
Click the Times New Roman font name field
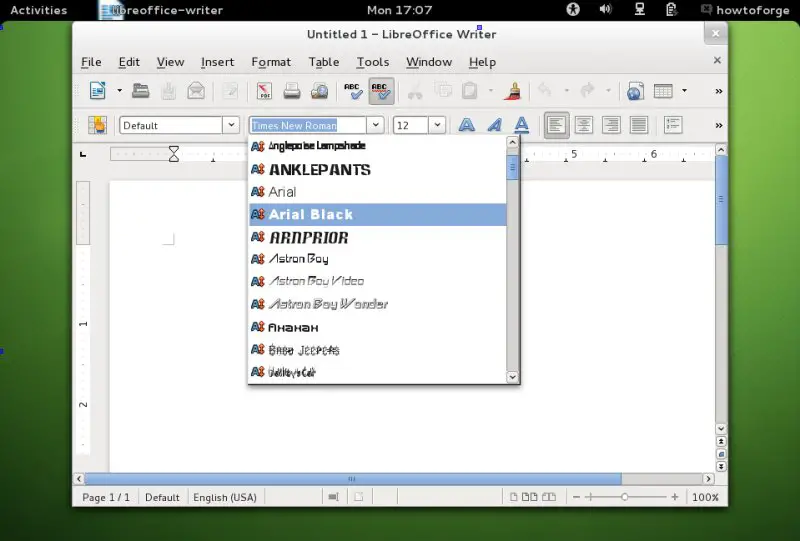coord(308,125)
